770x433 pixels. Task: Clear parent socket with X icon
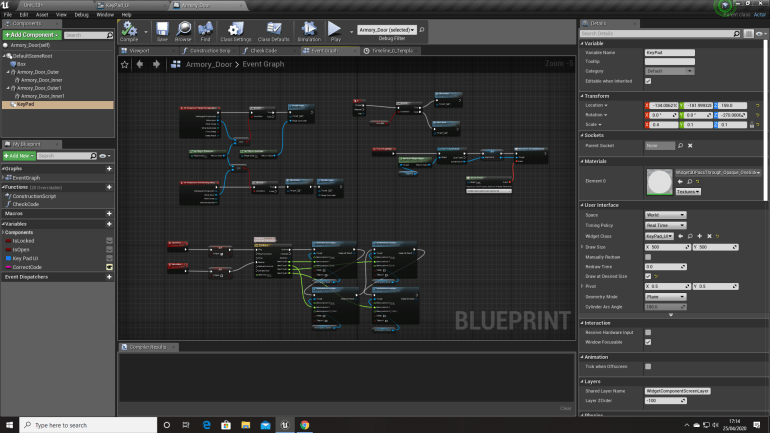(x=690, y=146)
